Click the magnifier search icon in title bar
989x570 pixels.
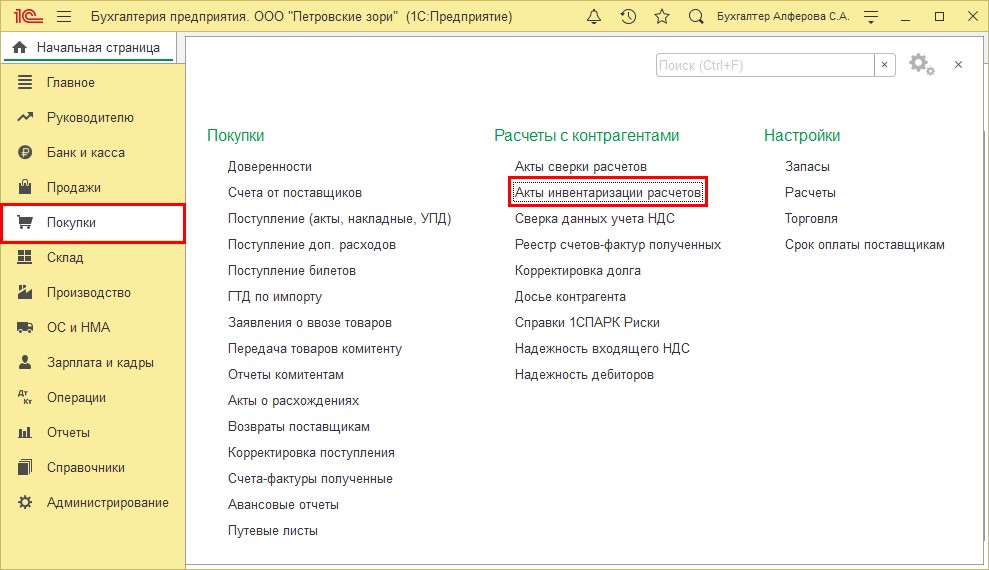(696, 16)
